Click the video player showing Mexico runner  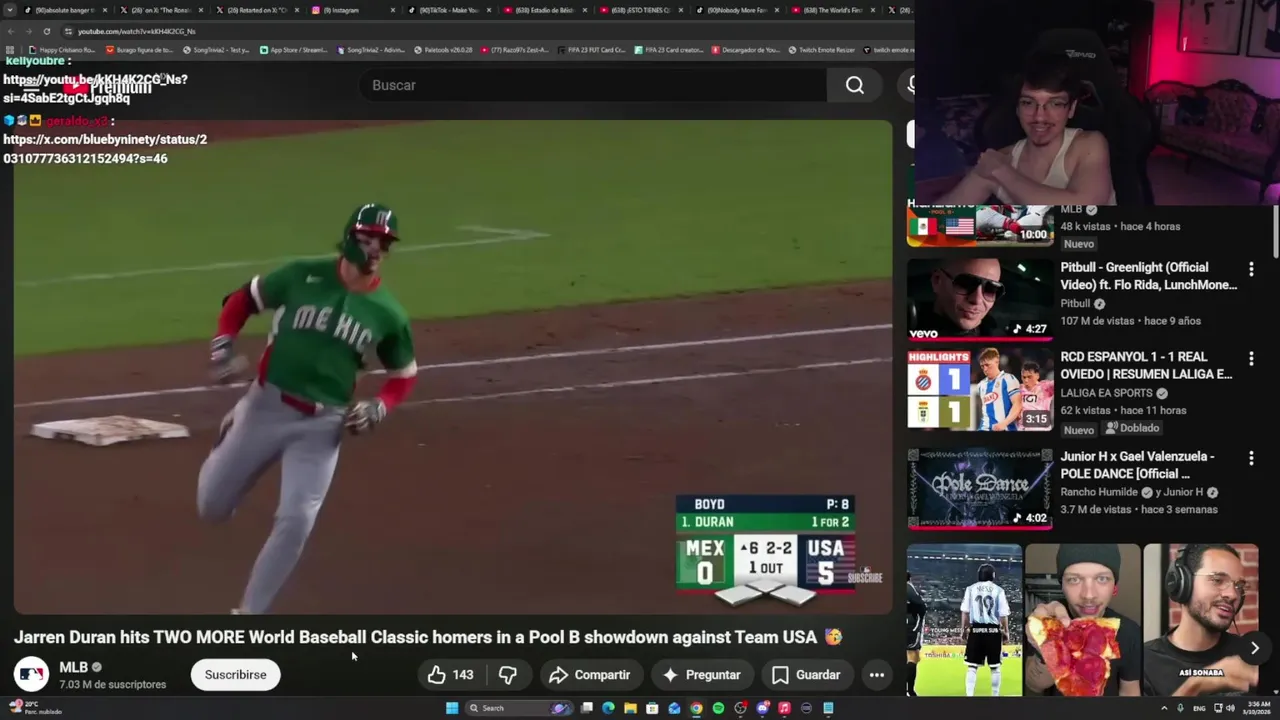[x=453, y=367]
